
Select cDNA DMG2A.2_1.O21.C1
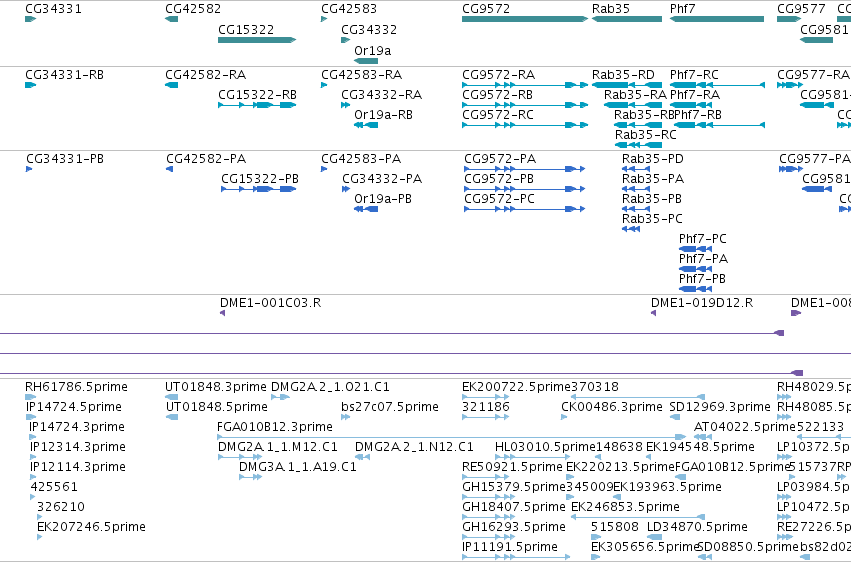[330, 387]
